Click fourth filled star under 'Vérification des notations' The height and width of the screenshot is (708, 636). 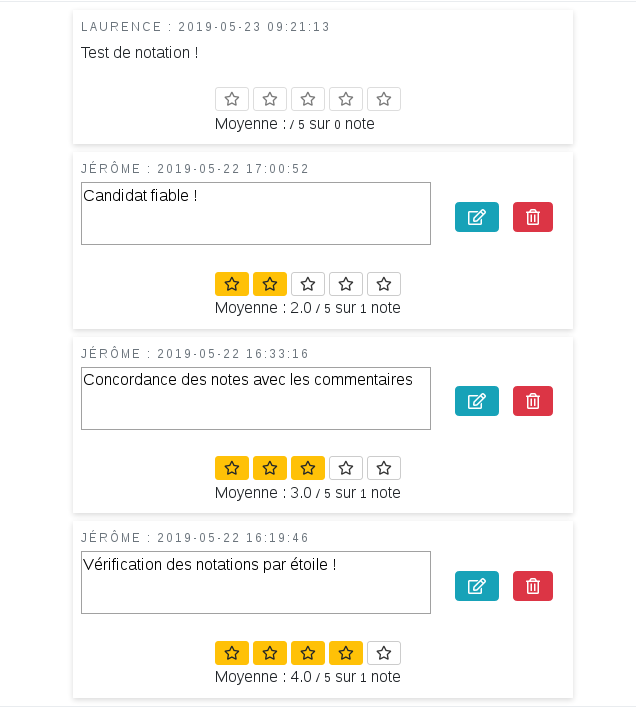[346, 653]
